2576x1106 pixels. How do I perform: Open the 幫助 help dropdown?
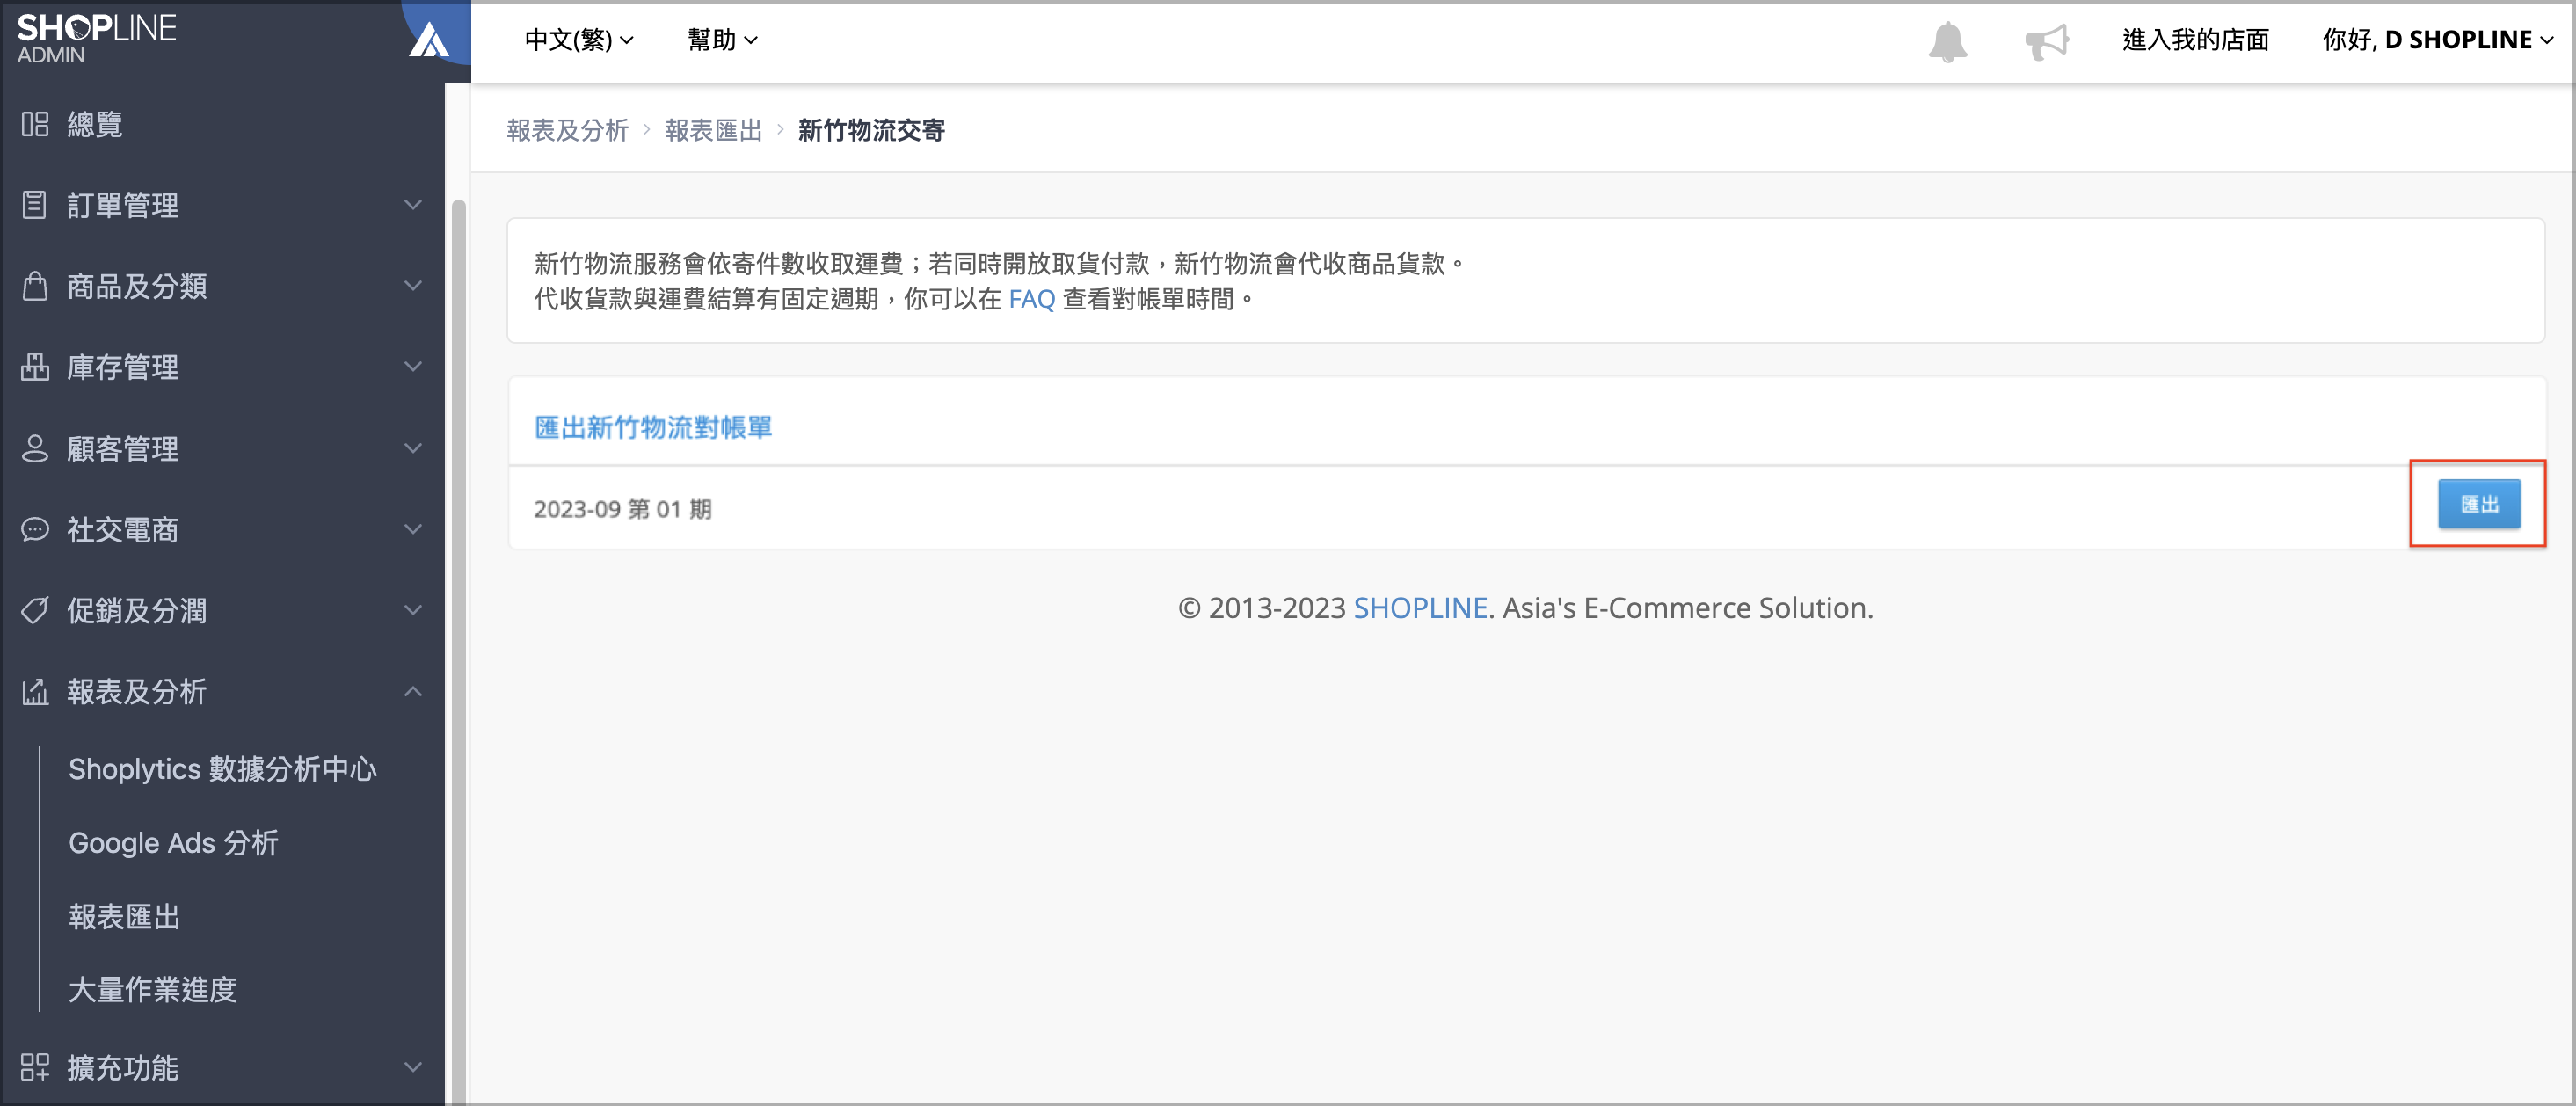[722, 40]
